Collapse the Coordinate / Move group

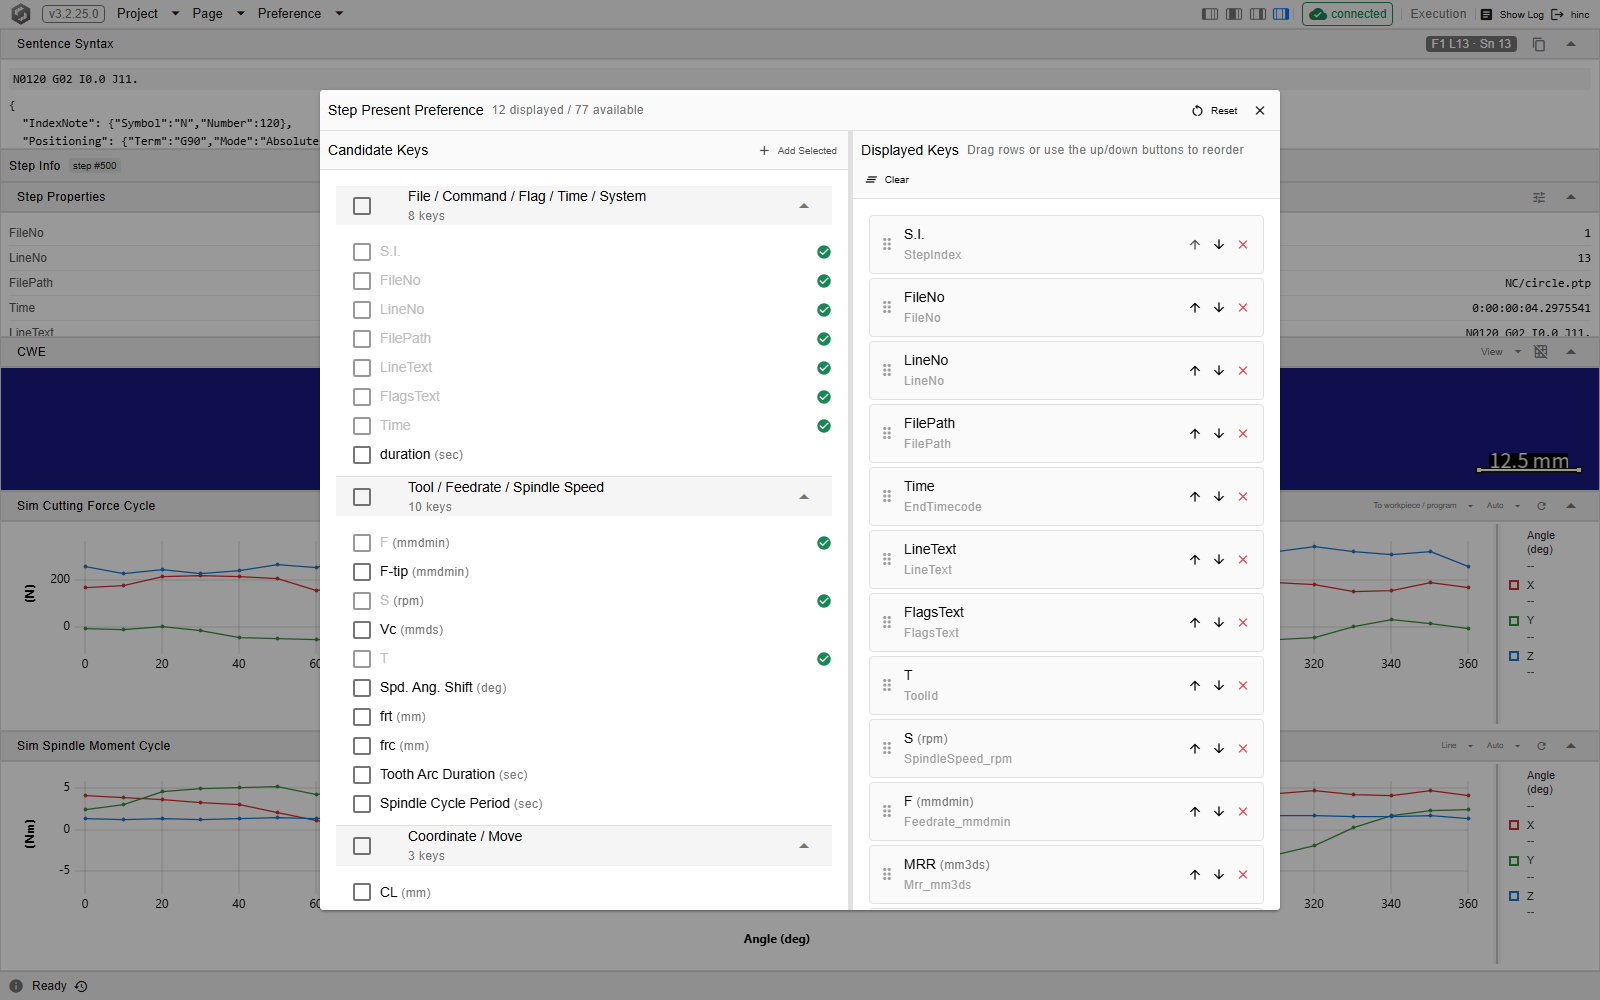tap(804, 846)
